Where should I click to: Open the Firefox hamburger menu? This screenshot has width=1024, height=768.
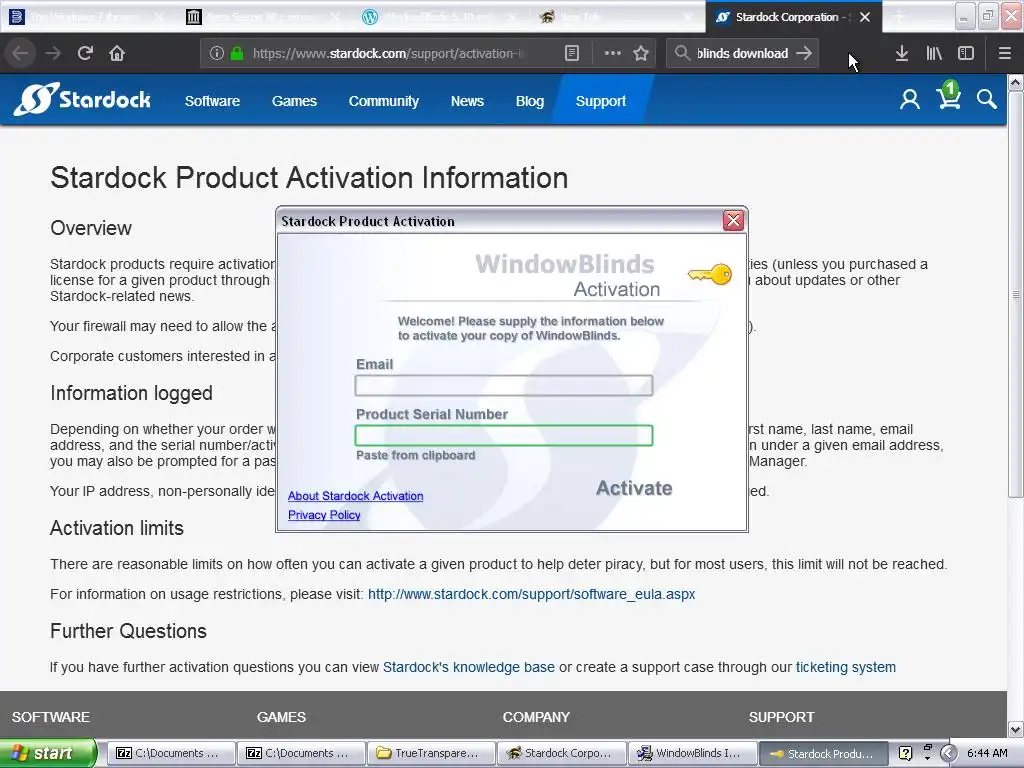tap(1004, 53)
